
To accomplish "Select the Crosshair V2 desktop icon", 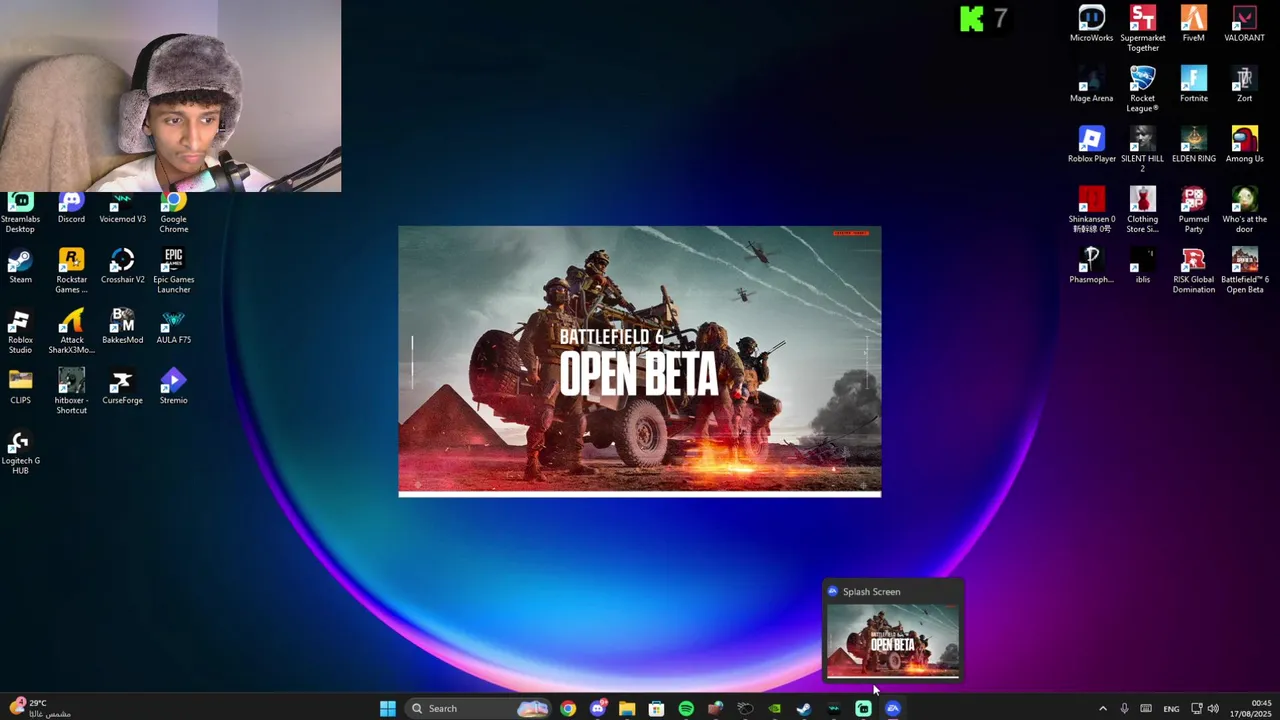I will click(x=122, y=267).
